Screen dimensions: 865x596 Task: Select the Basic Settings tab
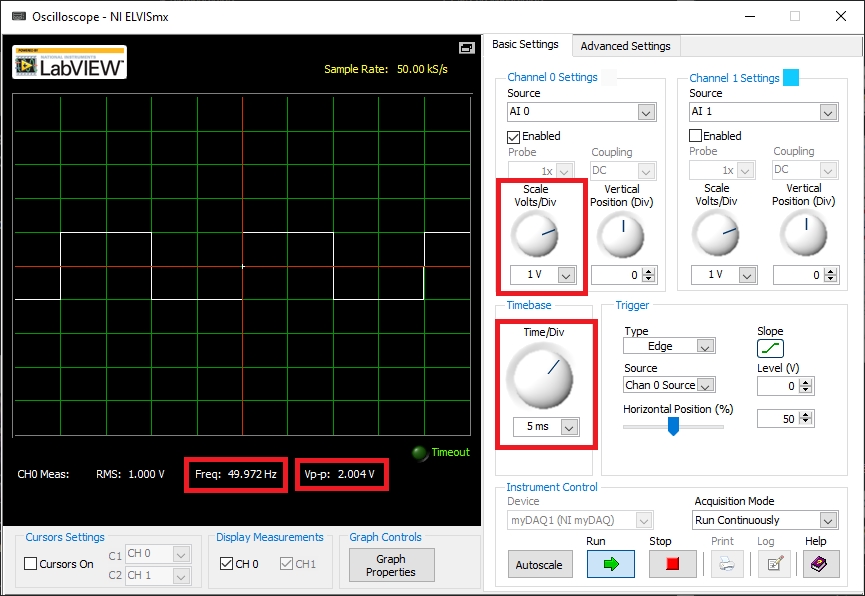(x=525, y=45)
